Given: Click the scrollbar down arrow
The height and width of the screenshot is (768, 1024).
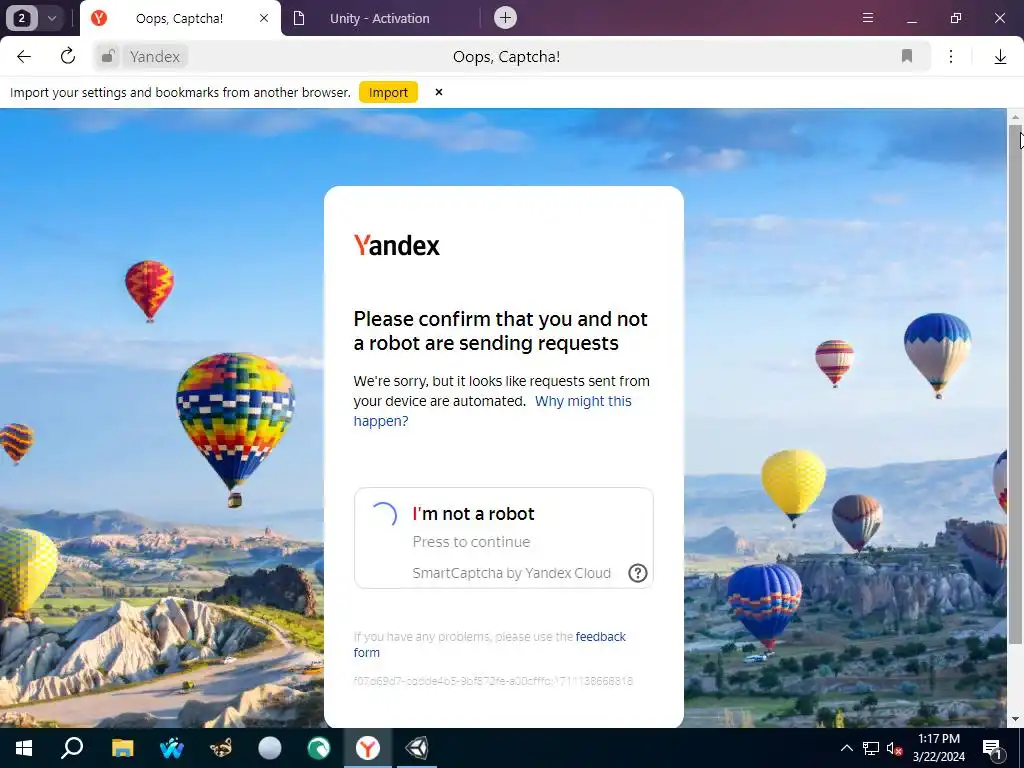Looking at the screenshot, I should tap(1015, 720).
